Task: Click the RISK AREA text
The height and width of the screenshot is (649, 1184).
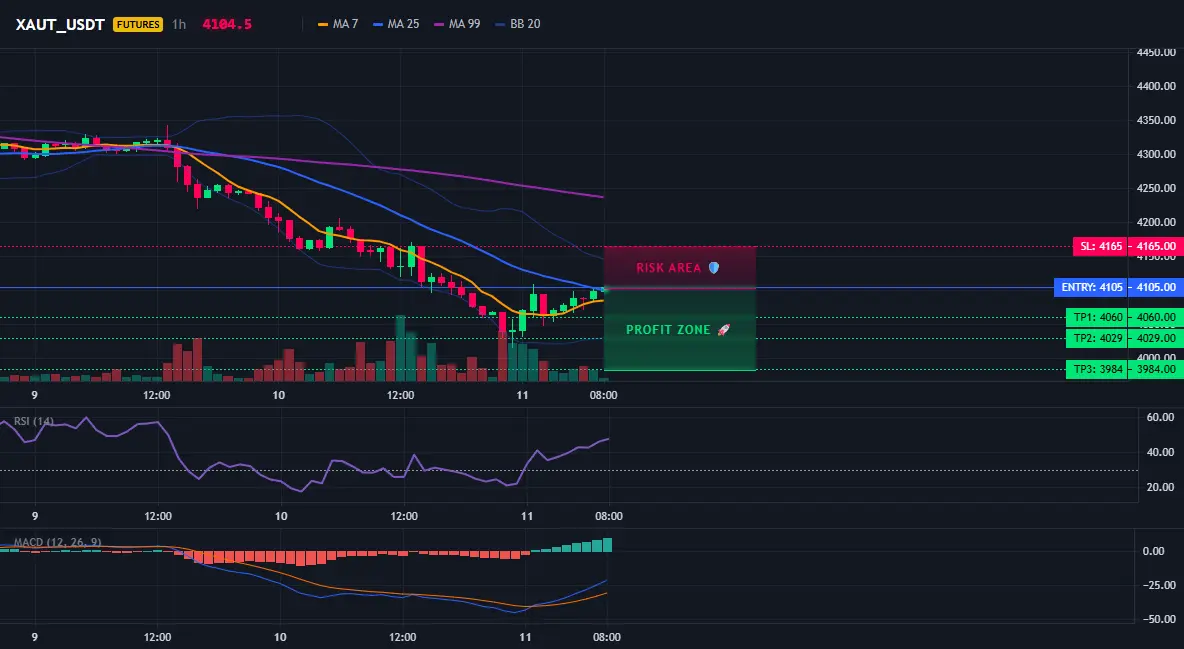Action: point(668,267)
